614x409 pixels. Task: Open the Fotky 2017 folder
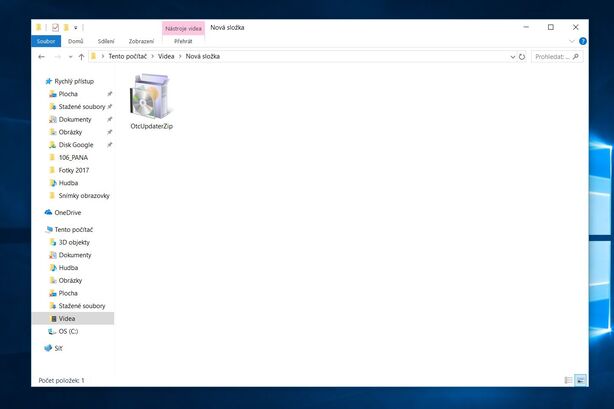[x=74, y=170]
